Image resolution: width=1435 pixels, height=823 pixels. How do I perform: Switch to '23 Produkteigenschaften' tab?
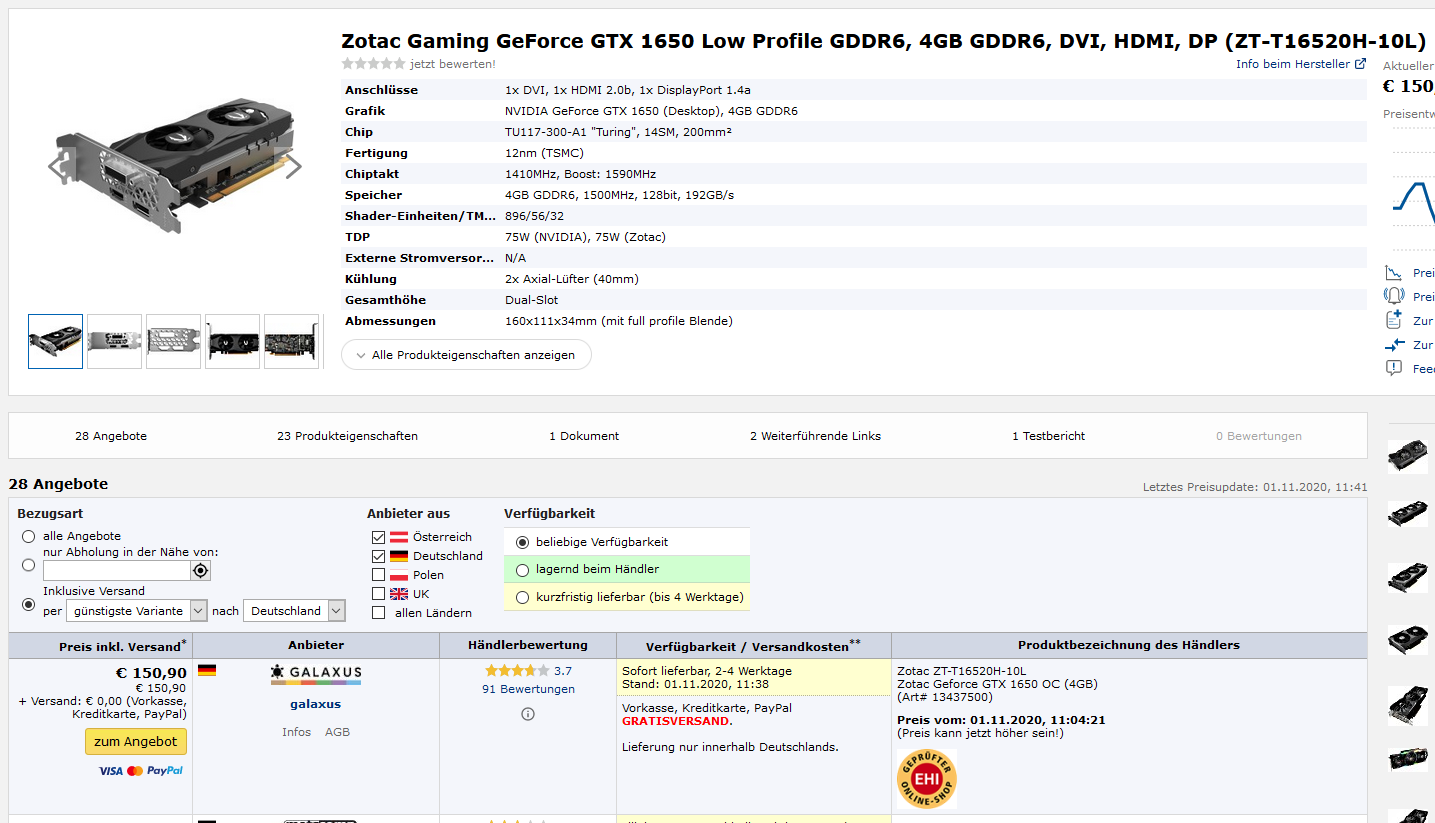pos(348,436)
